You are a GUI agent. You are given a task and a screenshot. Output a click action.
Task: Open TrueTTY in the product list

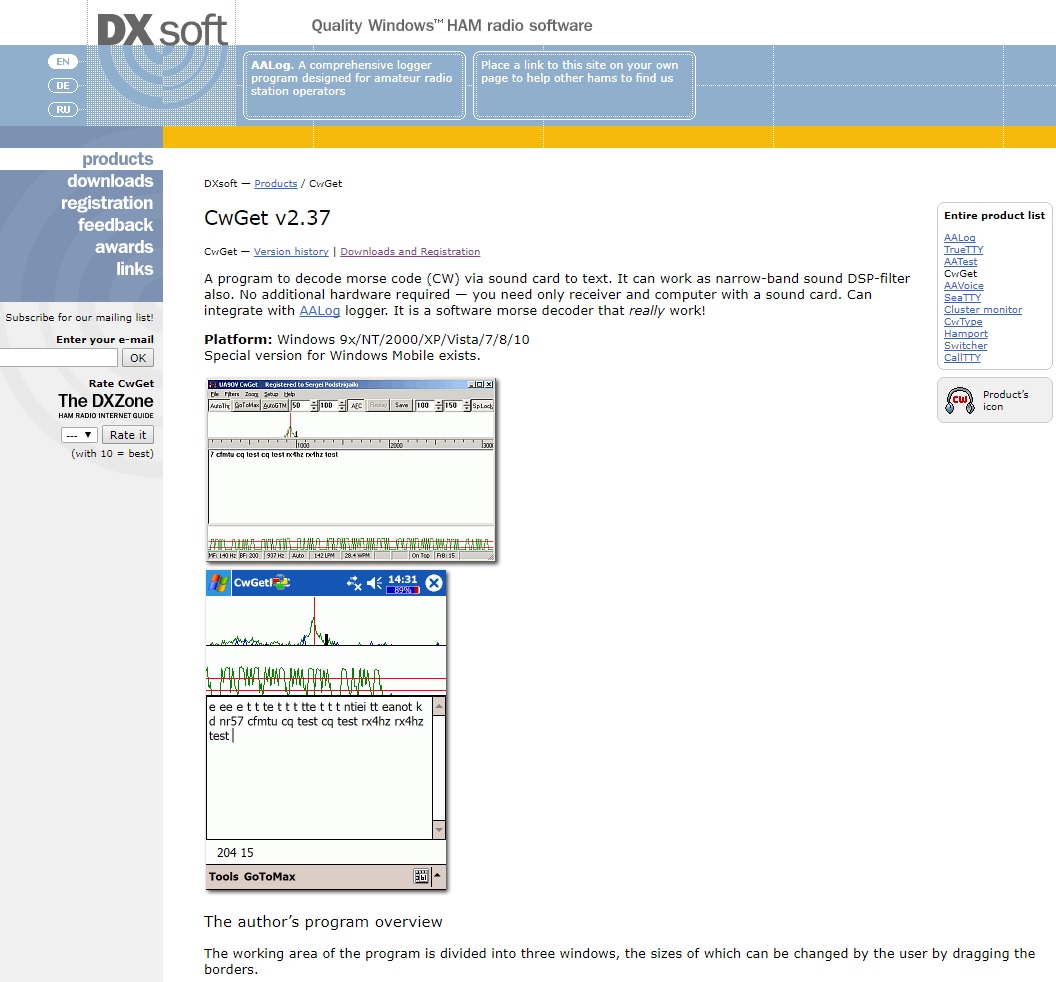coord(963,250)
